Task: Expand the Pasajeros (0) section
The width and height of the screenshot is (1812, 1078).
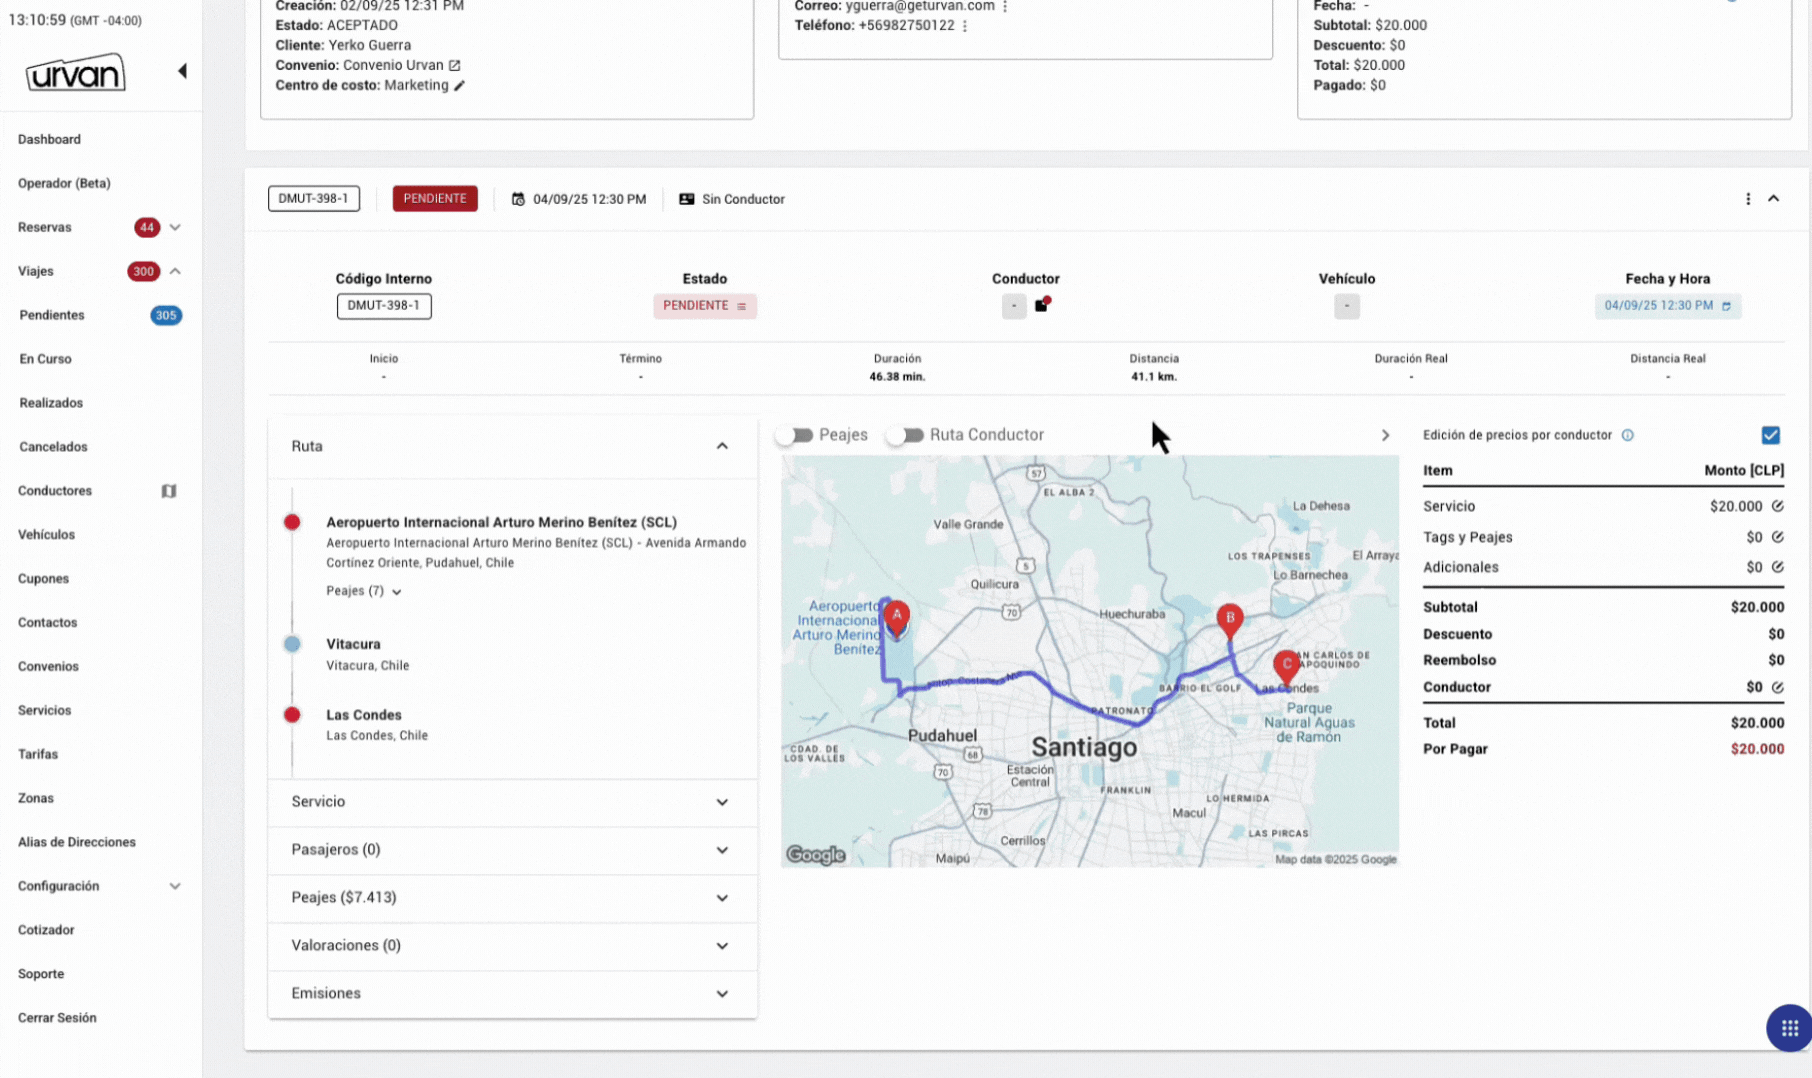Action: click(x=512, y=850)
